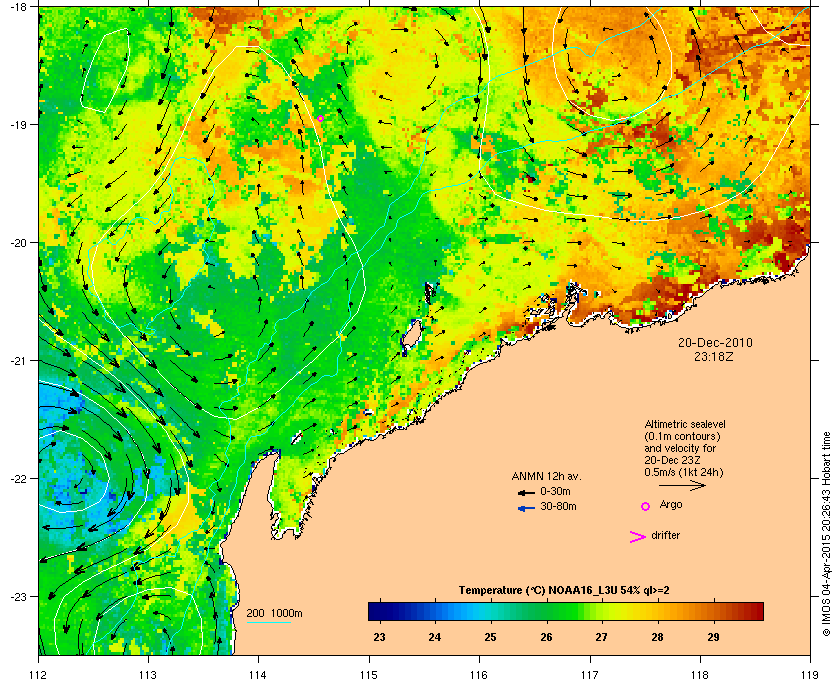The height and width of the screenshot is (680, 840).
Task: Click the white-outlined island near 115.4, -20.8
Action: click(x=411, y=337)
